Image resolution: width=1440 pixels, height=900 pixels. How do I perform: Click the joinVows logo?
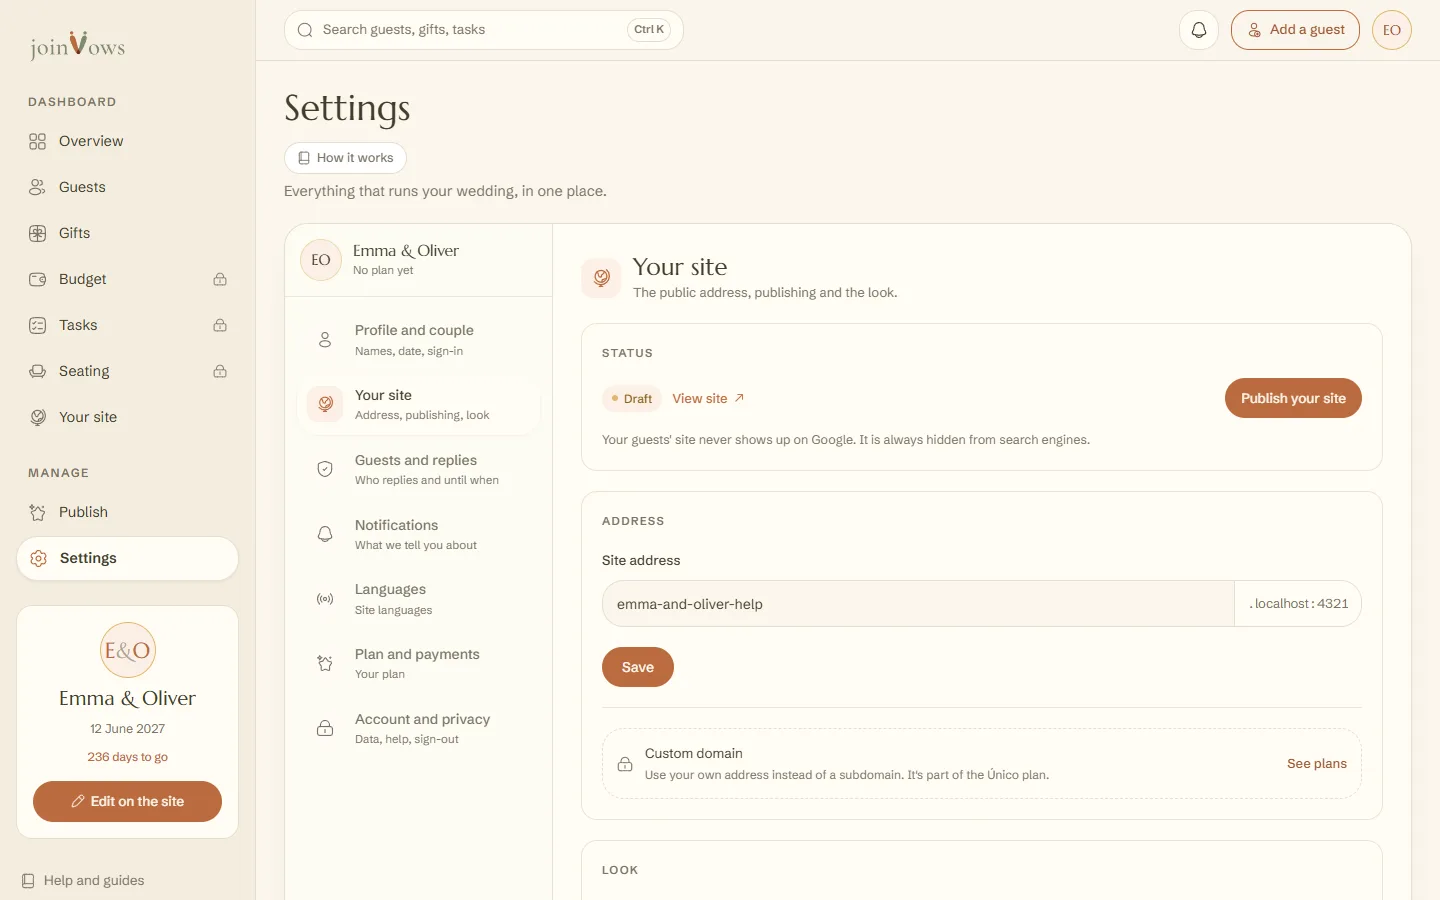tap(77, 45)
